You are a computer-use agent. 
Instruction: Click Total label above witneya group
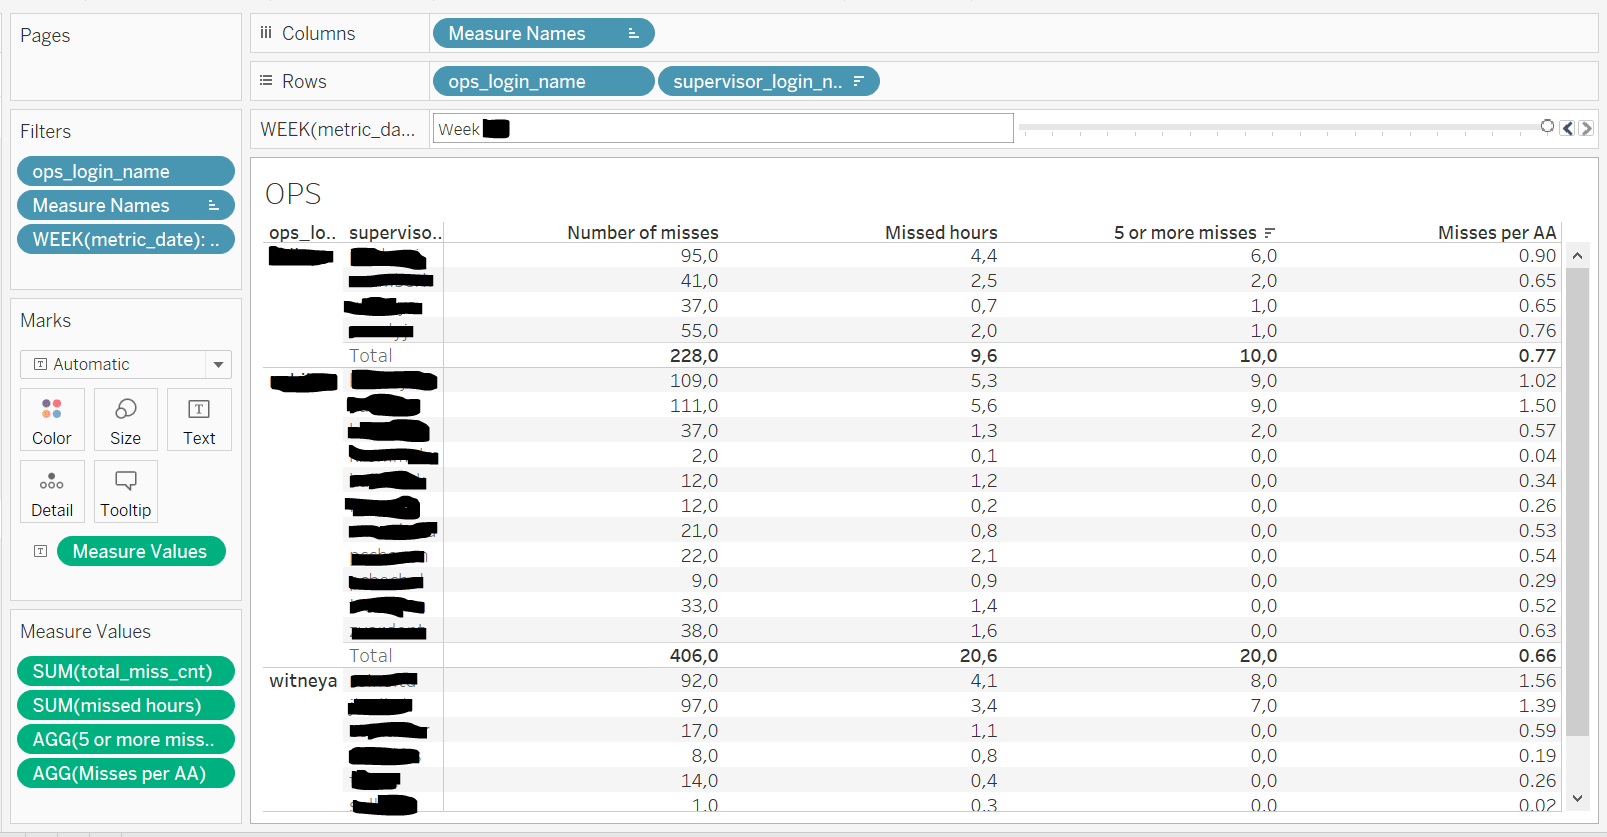(370, 655)
